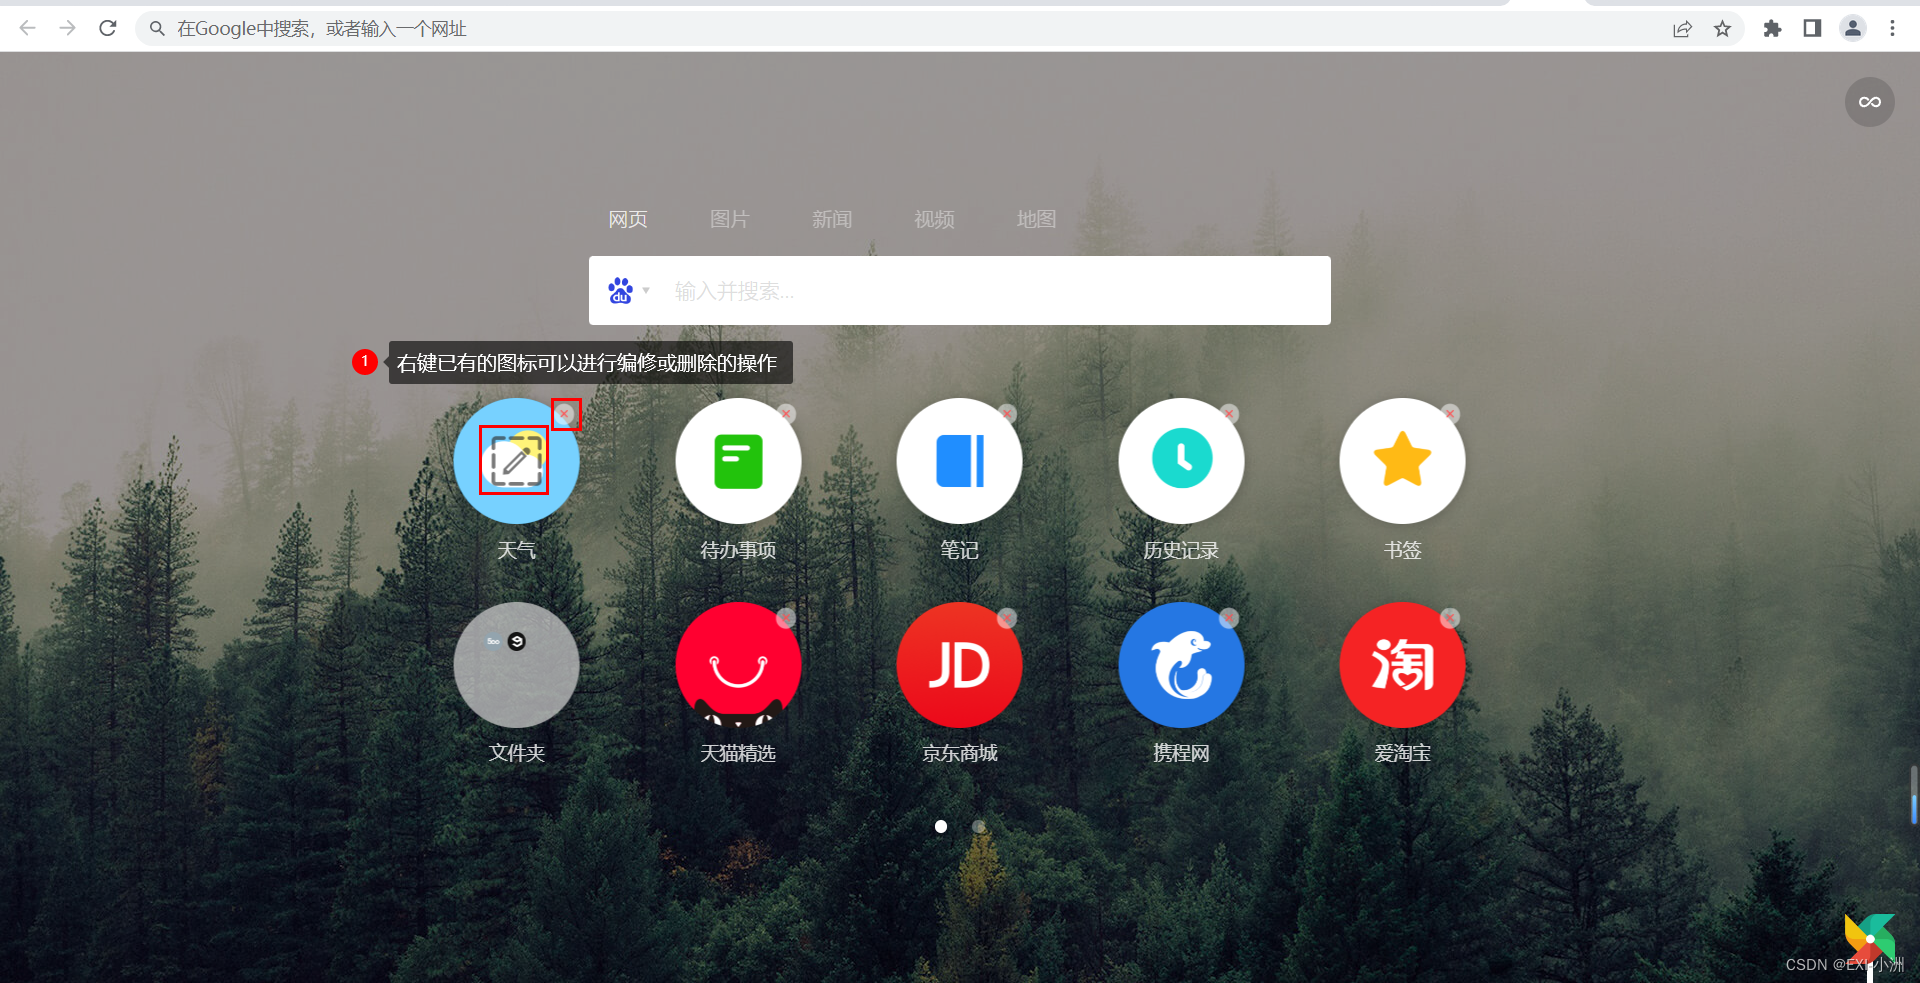Open the Chrome profile avatar
This screenshot has height=983, width=1920.
coord(1853,29)
